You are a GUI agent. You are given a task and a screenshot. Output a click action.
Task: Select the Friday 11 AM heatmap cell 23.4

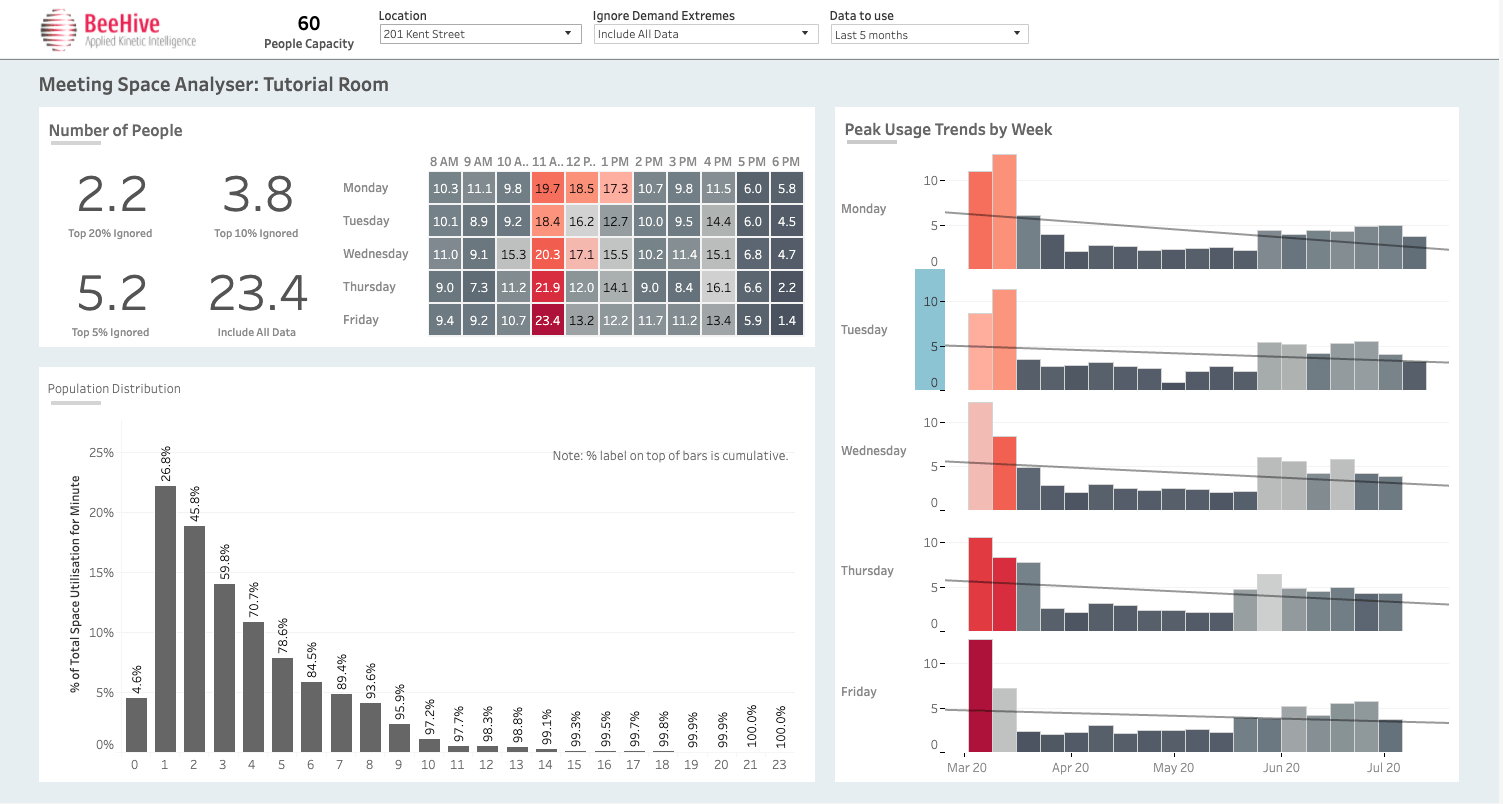click(x=547, y=321)
